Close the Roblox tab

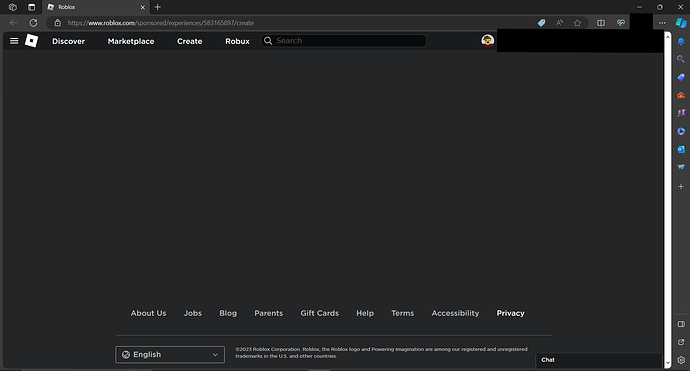(143, 7)
